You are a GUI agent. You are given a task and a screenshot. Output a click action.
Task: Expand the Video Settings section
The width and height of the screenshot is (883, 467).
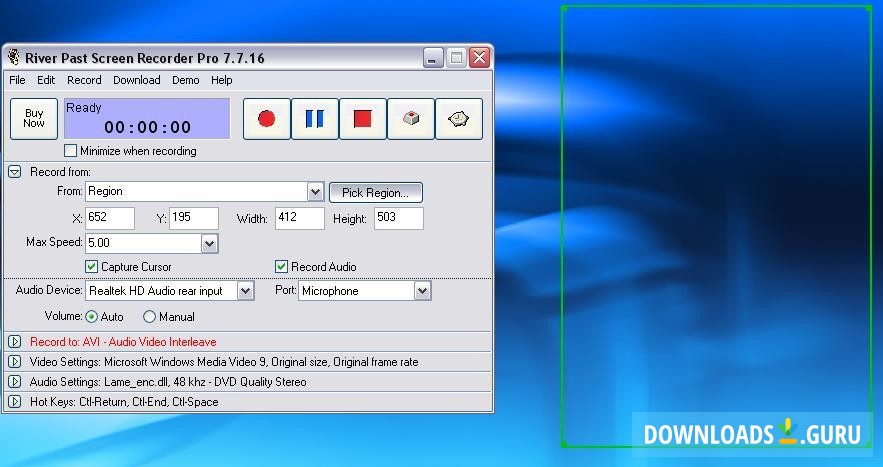pos(15,362)
